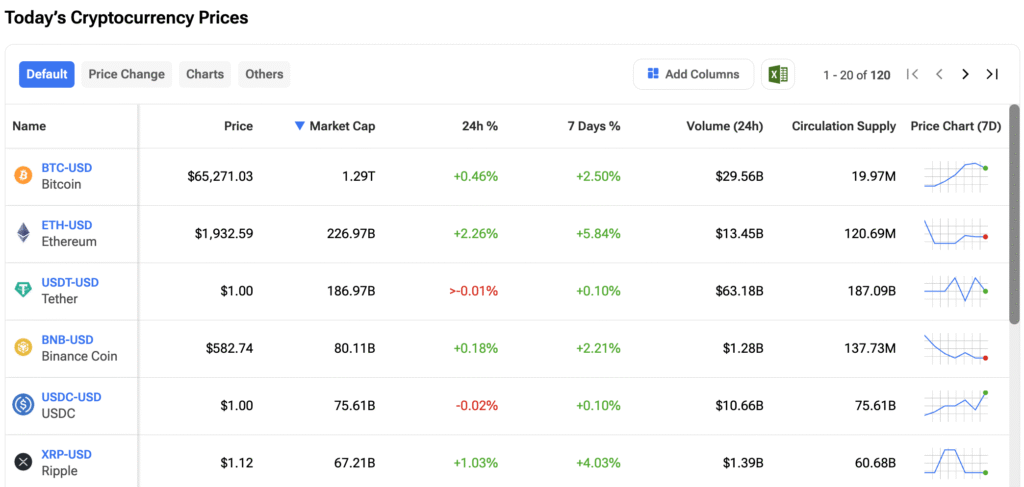This screenshot has height=487, width=1024.
Task: Click the supply value 19.97M
Action: [875, 176]
